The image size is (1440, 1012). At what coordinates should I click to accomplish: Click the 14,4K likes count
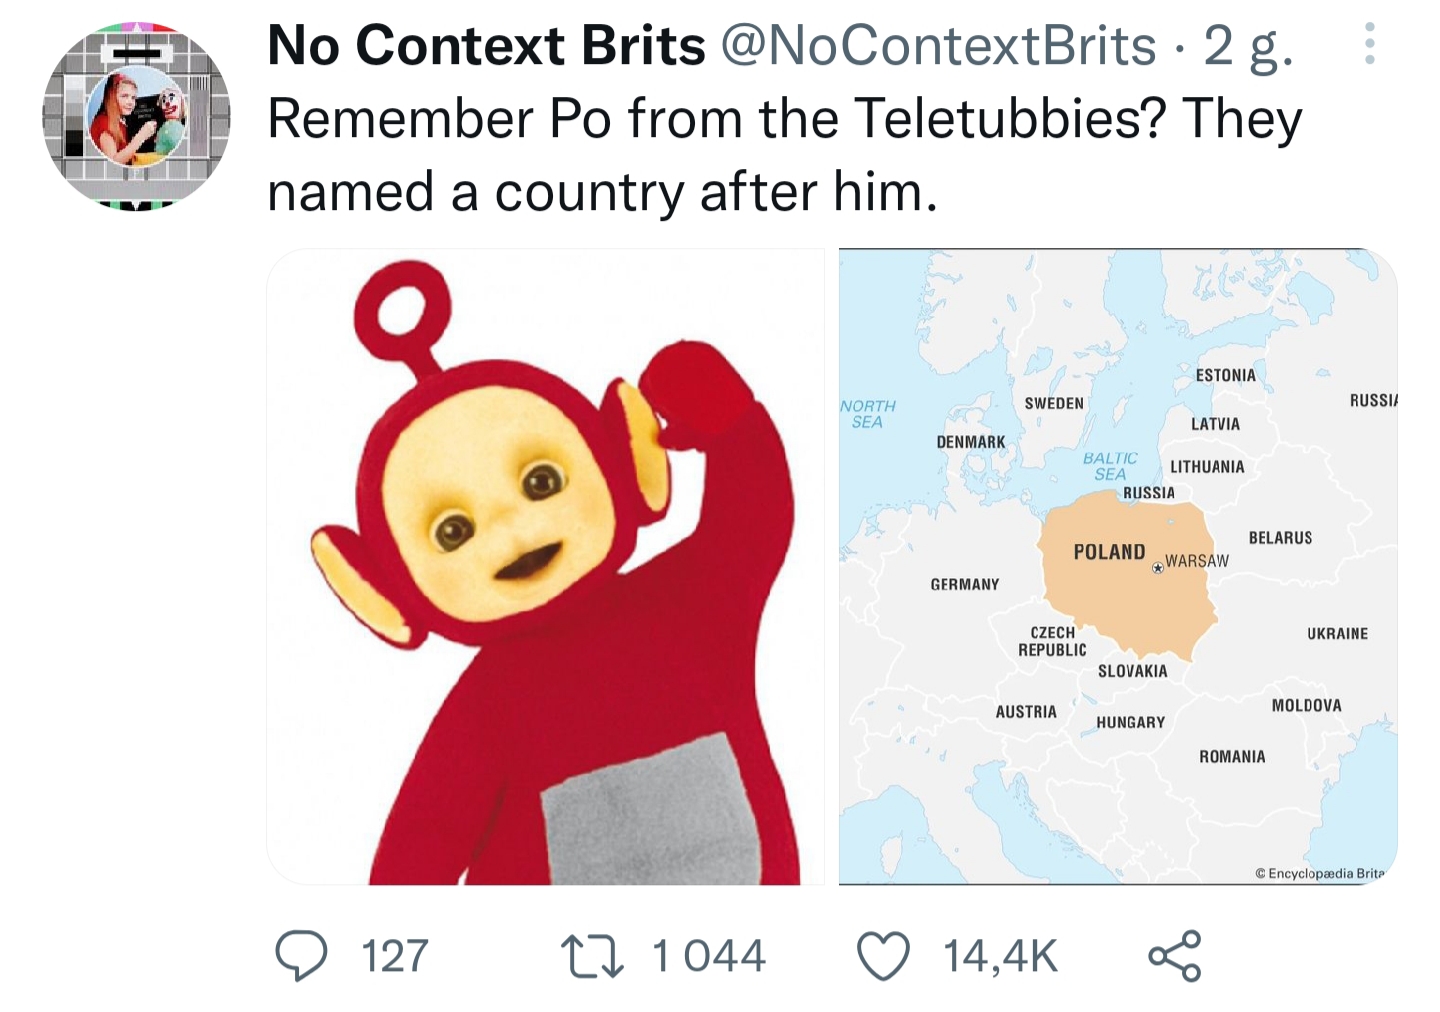(1000, 956)
